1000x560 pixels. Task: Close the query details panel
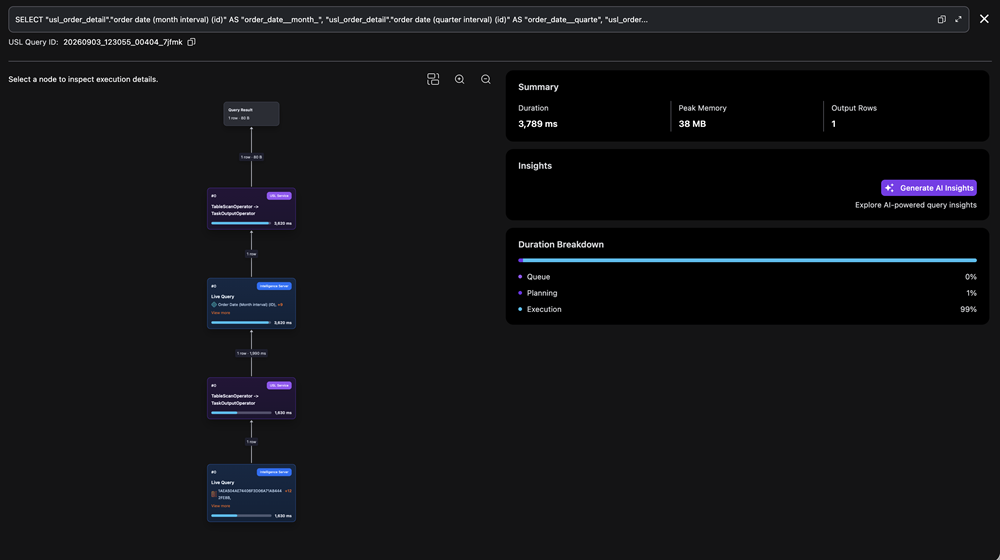(984, 19)
